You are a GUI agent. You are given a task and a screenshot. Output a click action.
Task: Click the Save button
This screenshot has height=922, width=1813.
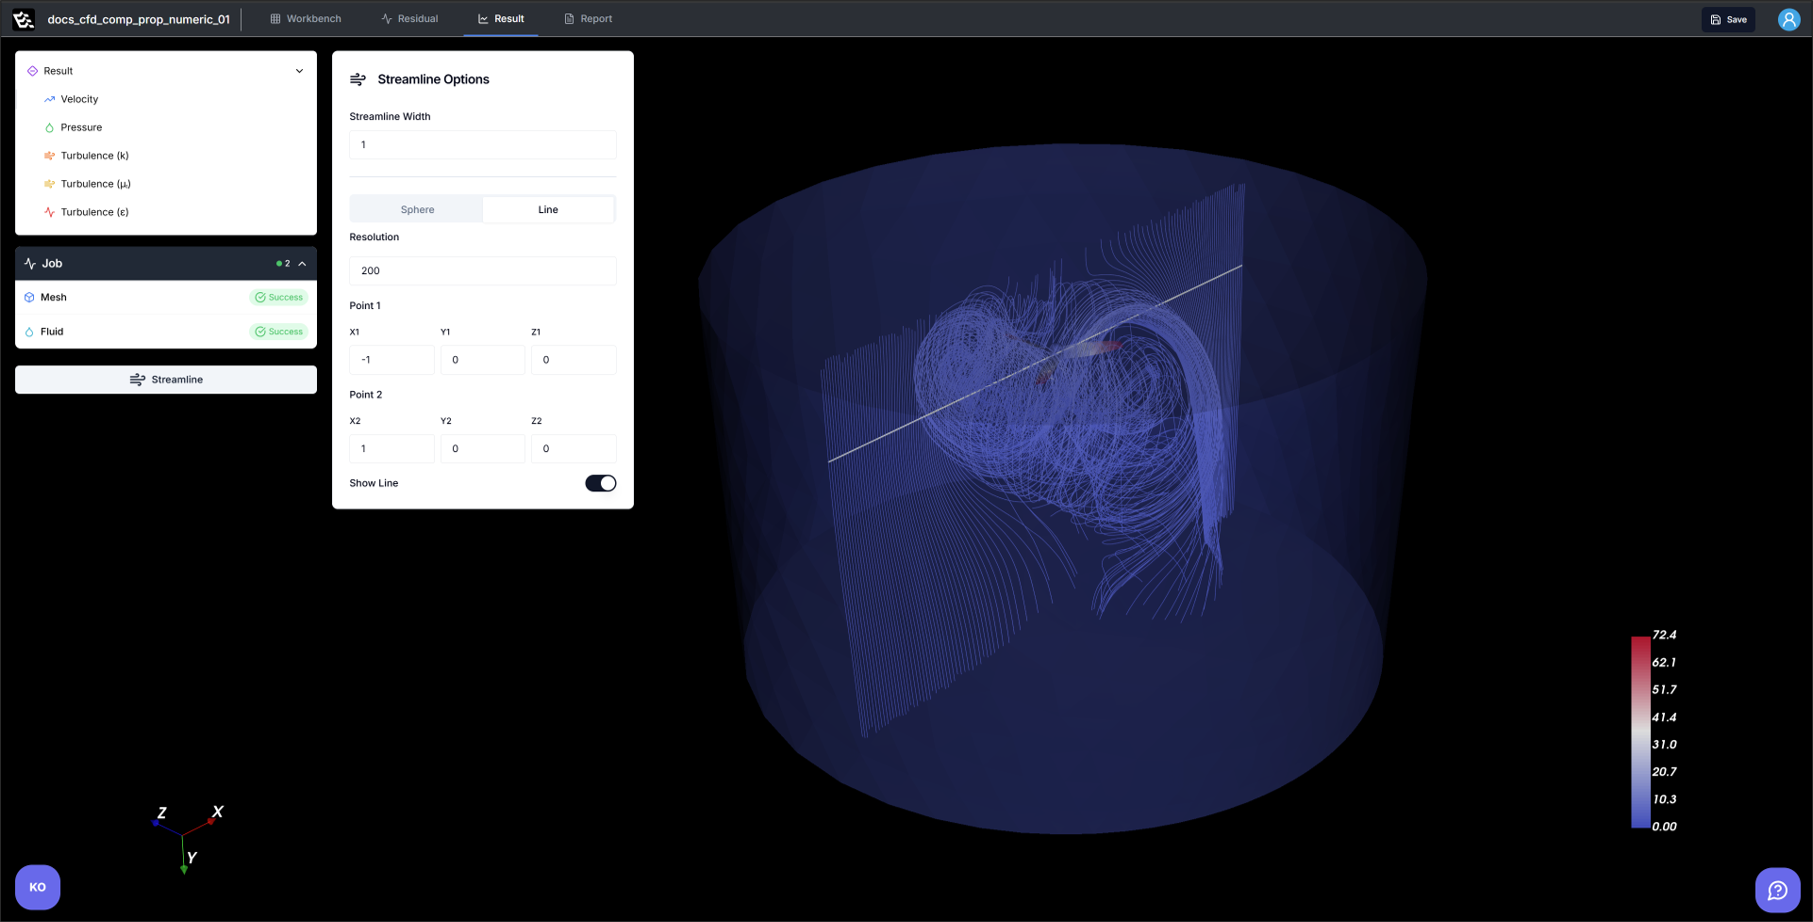pos(1728,19)
